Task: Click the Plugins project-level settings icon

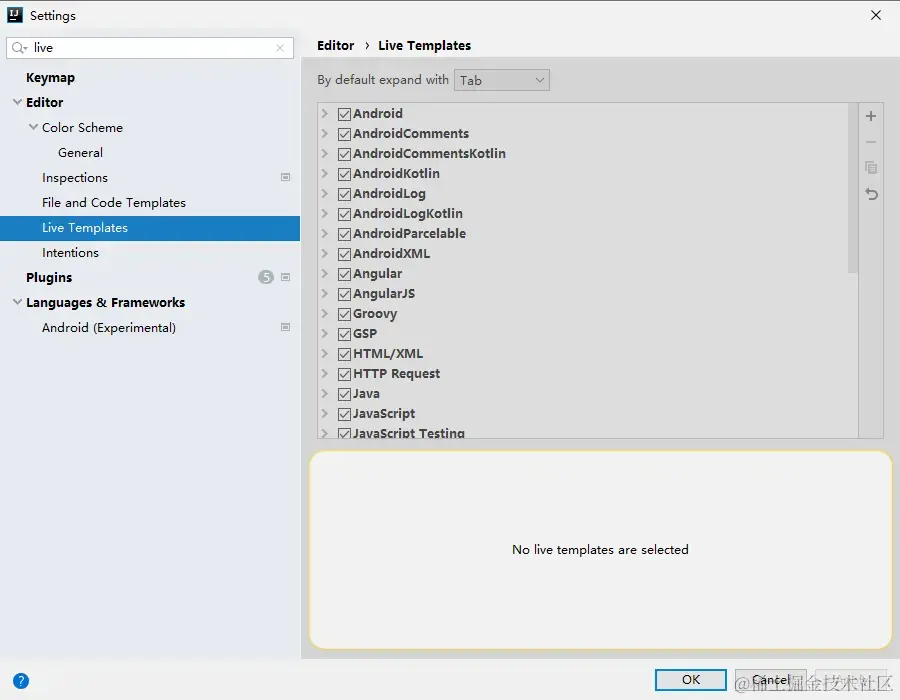Action: (x=285, y=277)
